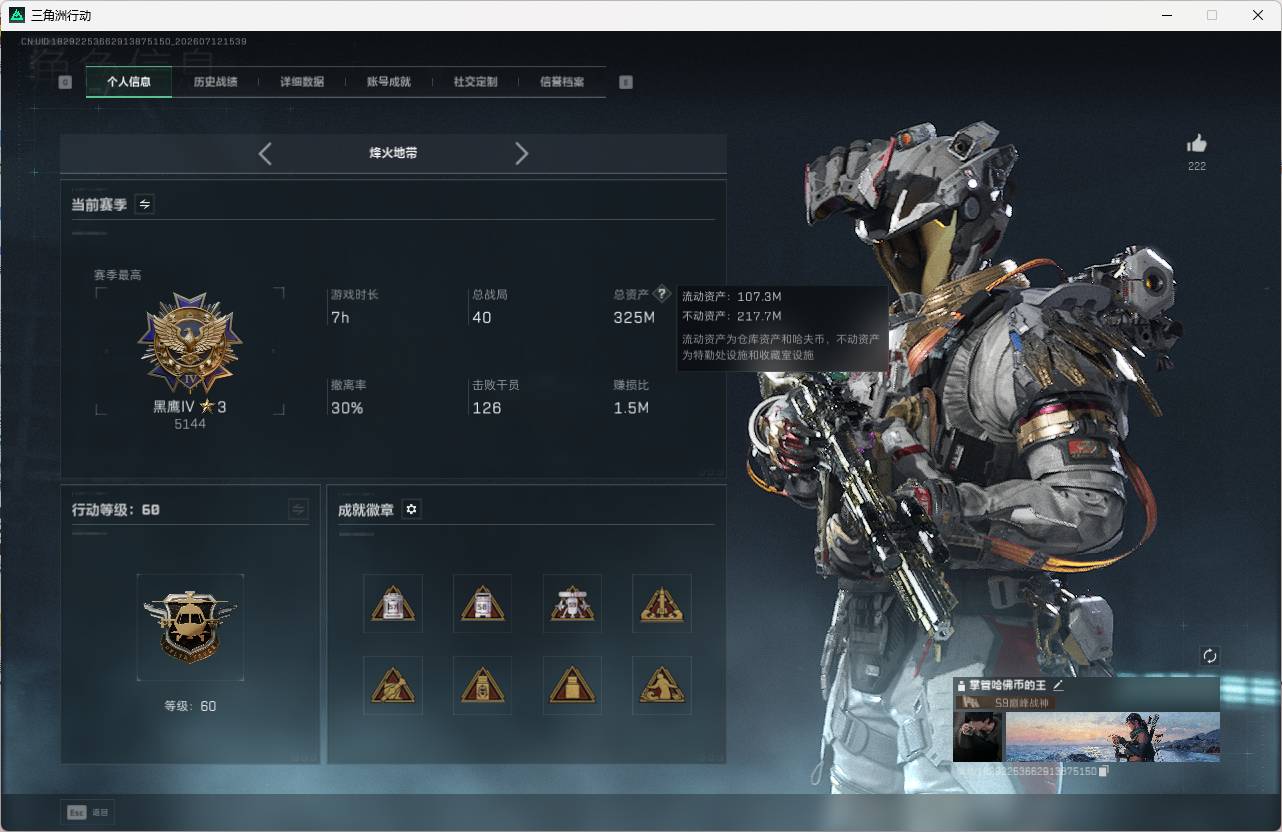1282x832 pixels.
Task: Click the 赛季最高 label
Action: point(118,275)
